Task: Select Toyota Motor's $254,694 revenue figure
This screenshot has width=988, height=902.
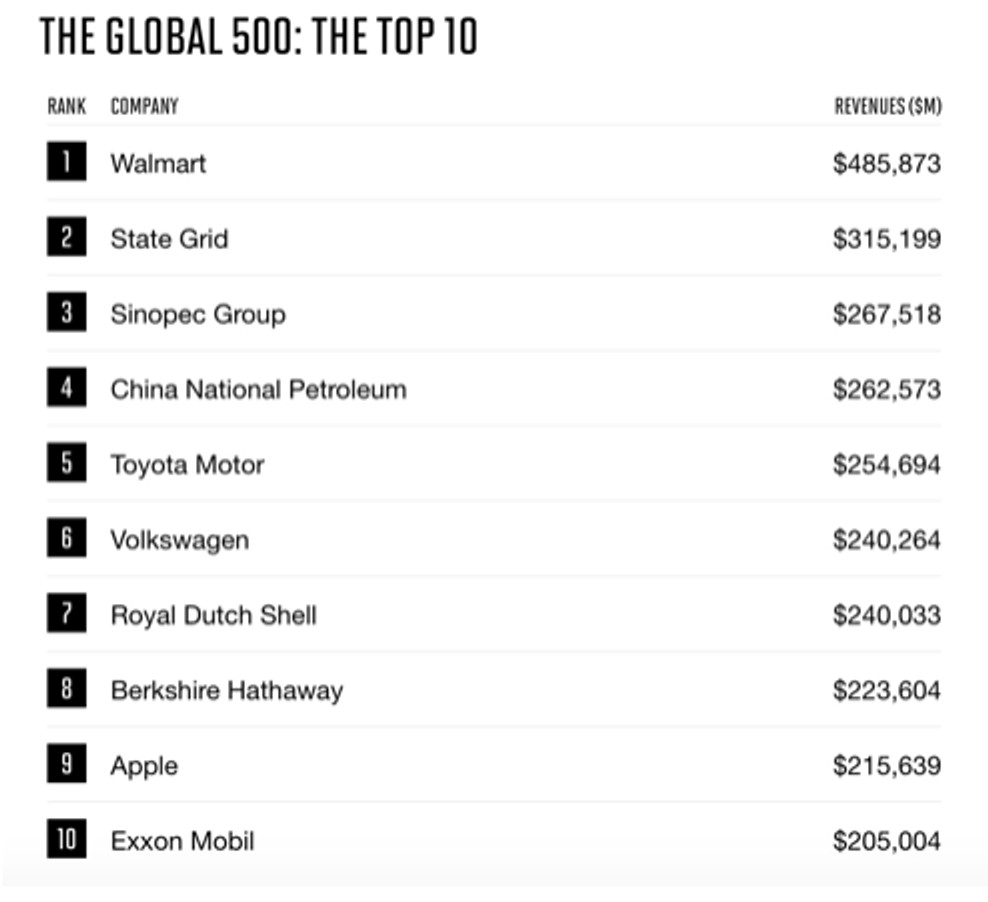Action: (887, 465)
